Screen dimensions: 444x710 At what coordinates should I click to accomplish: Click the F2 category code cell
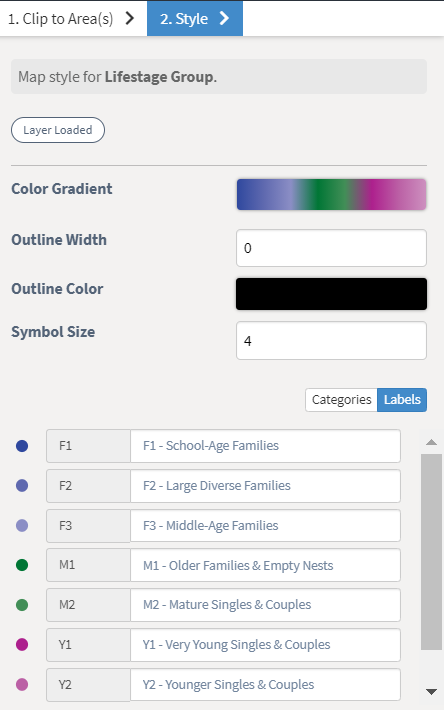(88, 486)
